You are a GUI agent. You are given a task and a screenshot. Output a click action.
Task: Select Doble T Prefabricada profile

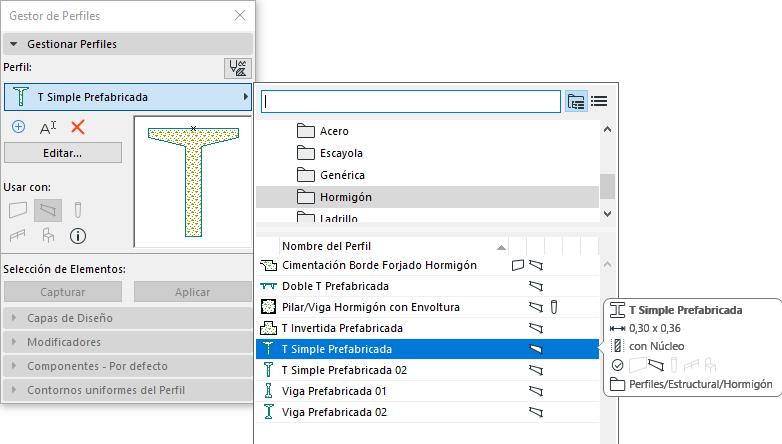pyautogui.click(x=427, y=286)
